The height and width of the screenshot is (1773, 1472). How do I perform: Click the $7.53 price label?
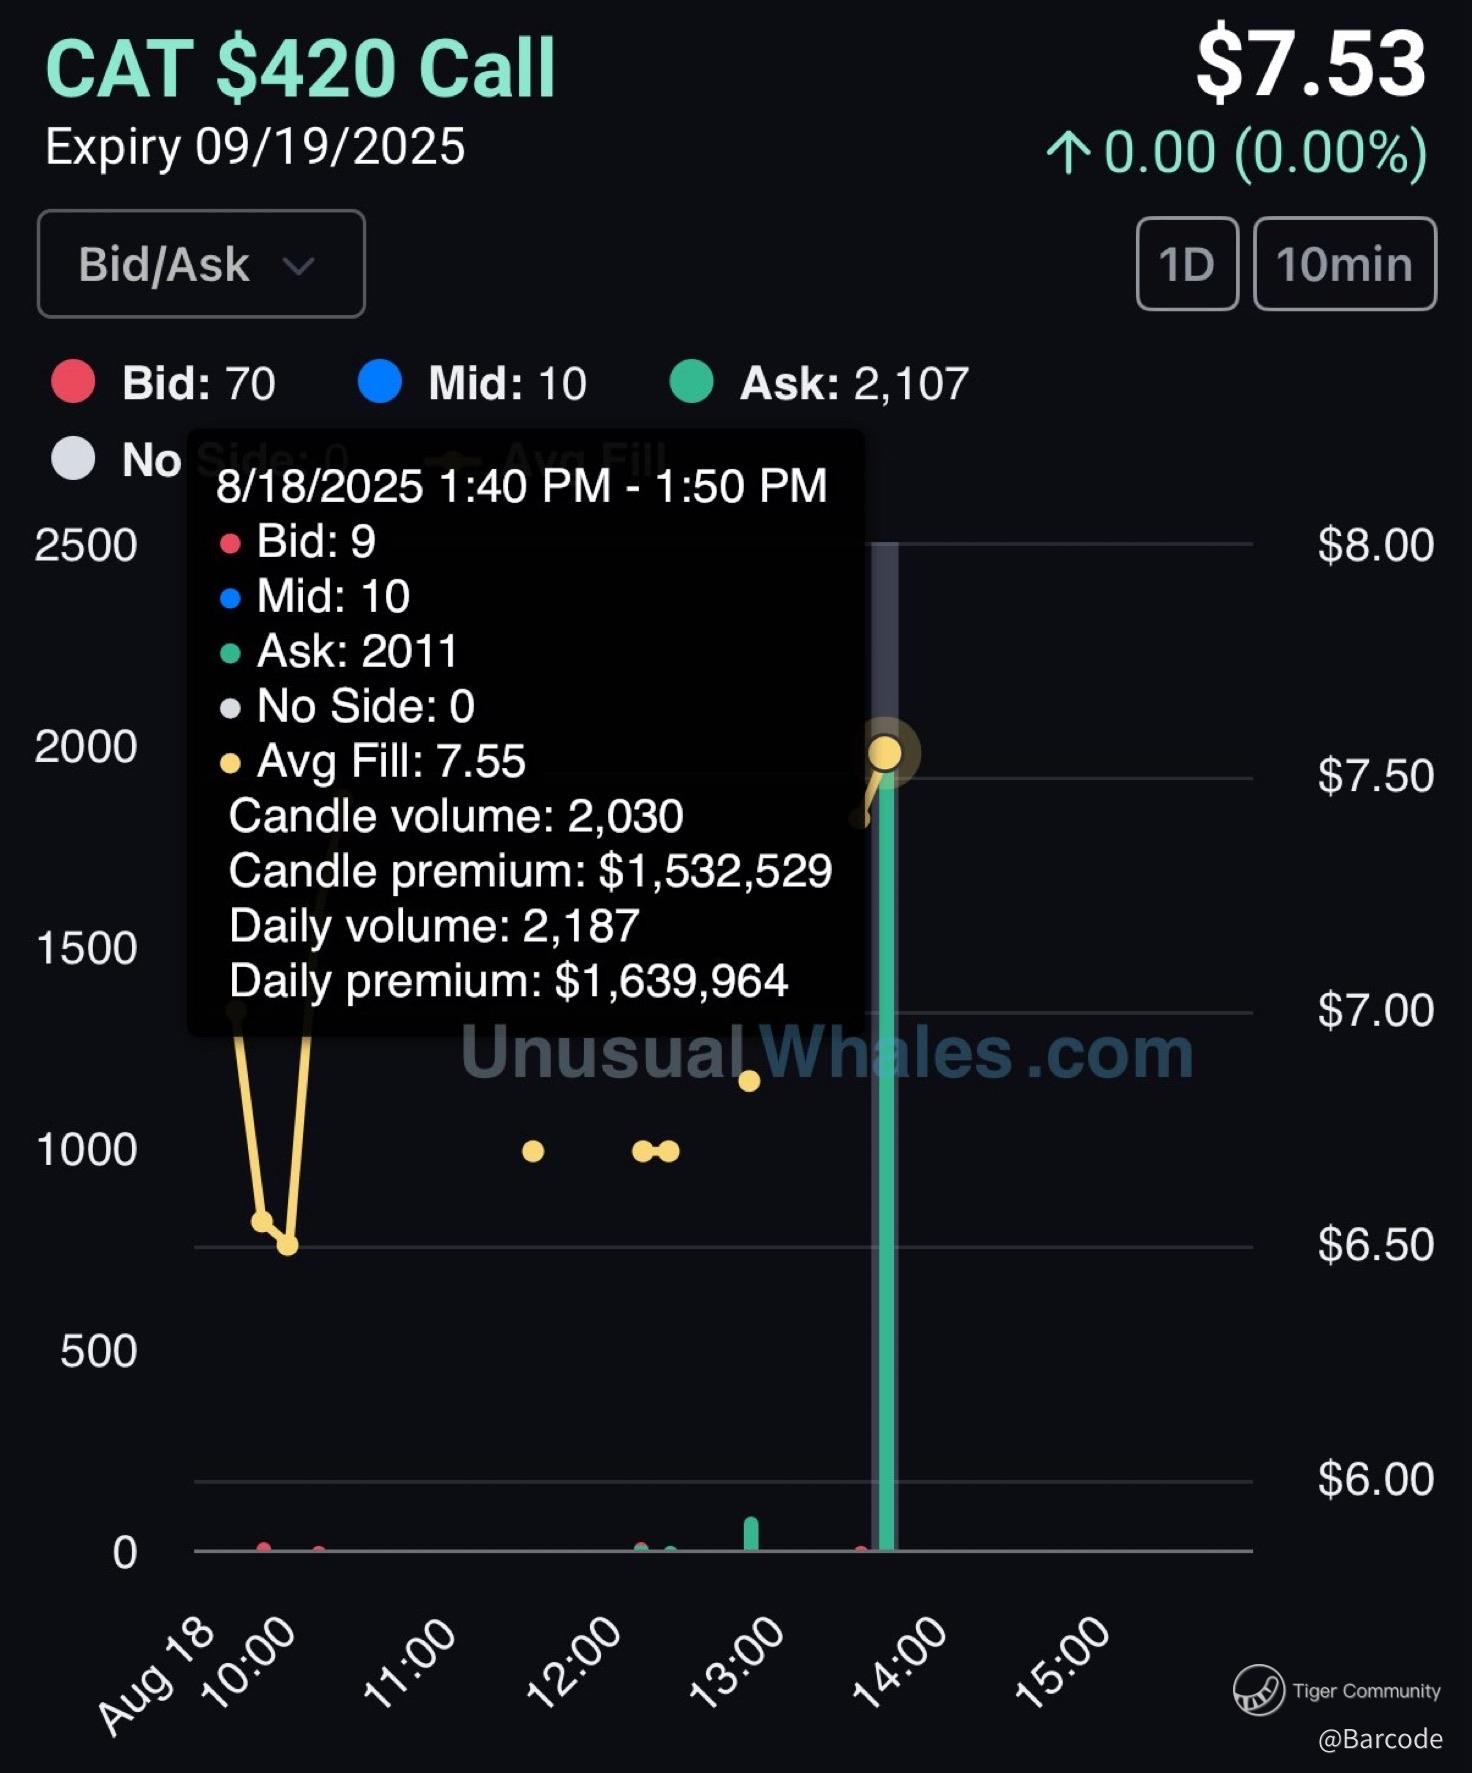[x=1310, y=64]
